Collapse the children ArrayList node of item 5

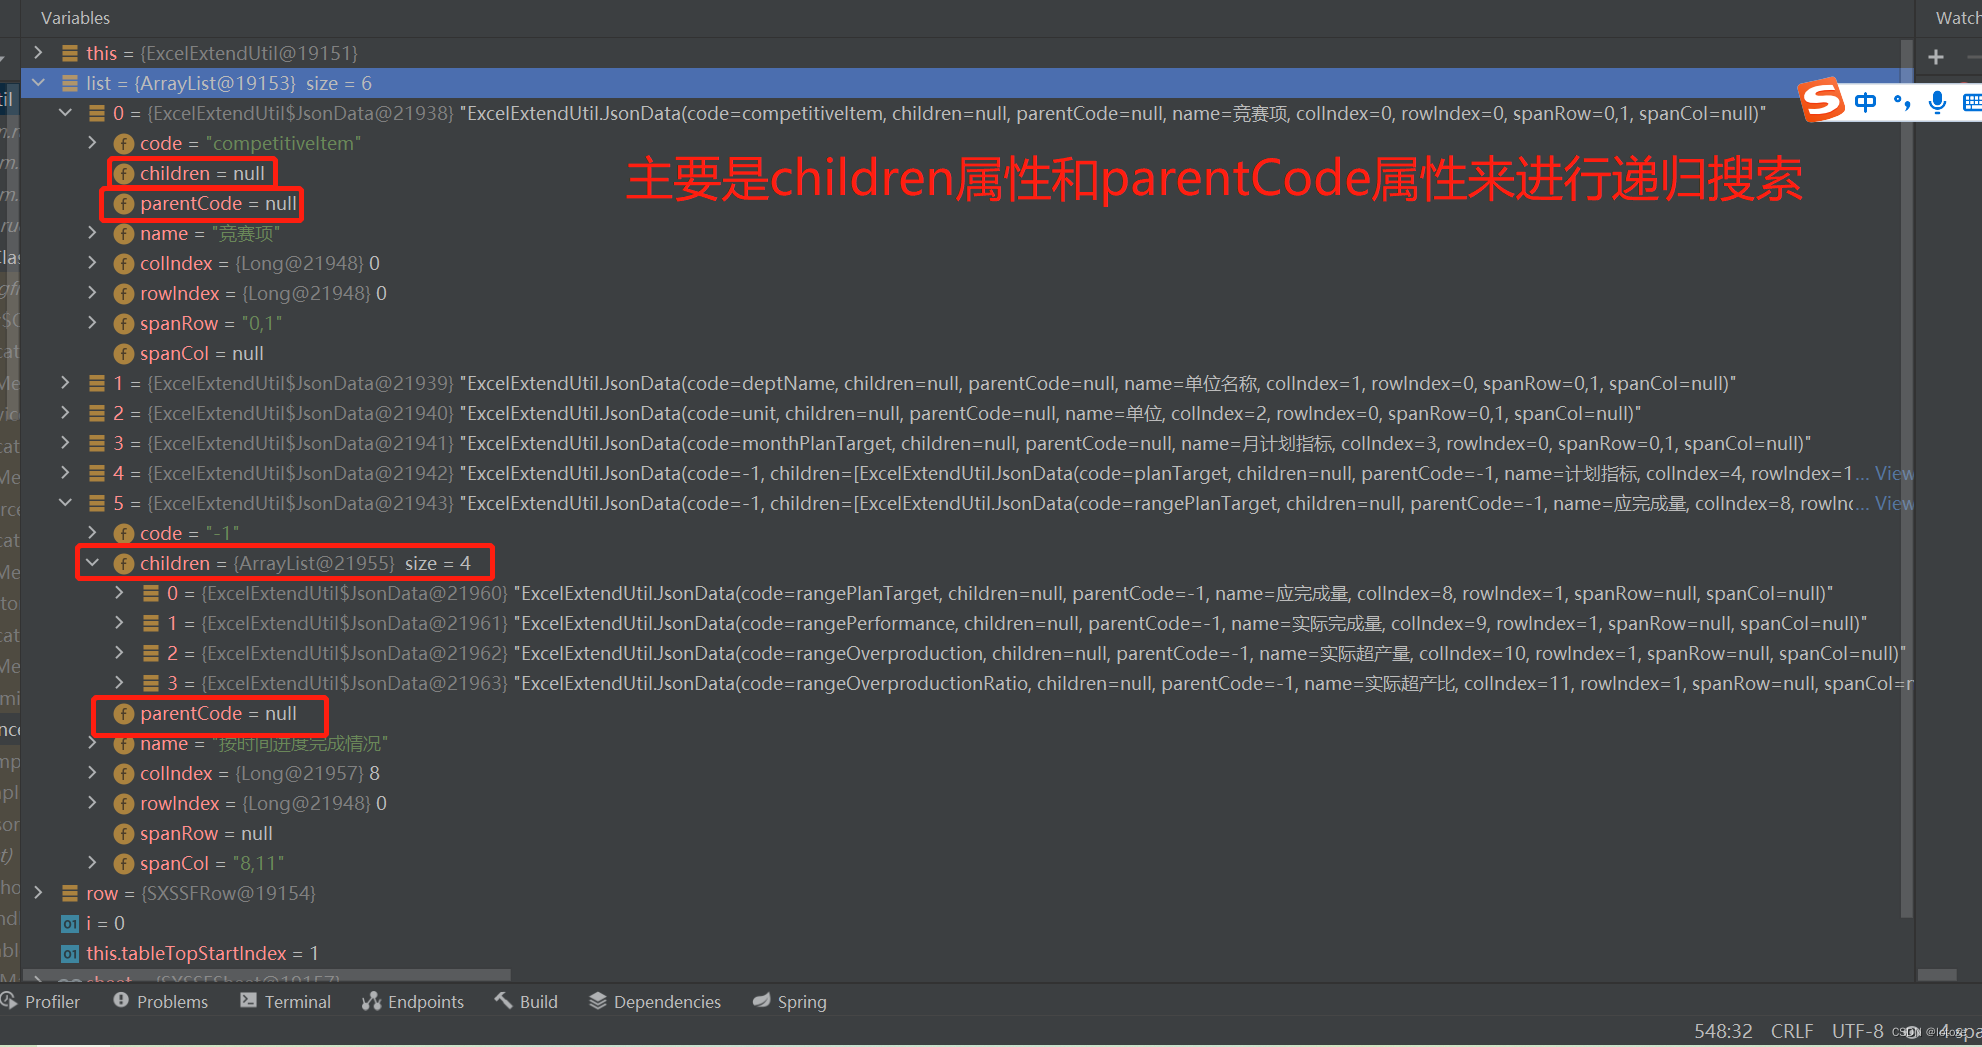tap(93, 563)
